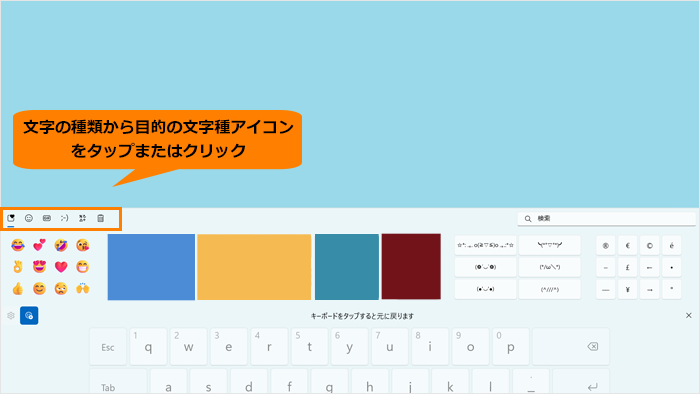Insert the ヽ(*▽*)ノ kaomoji
Viewport: 700px width, 394px height.
coord(550,245)
